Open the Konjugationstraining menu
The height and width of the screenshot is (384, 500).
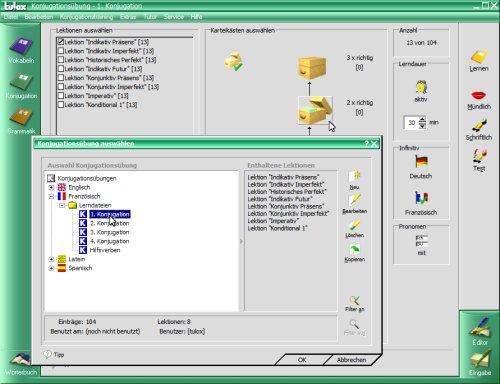tap(86, 17)
